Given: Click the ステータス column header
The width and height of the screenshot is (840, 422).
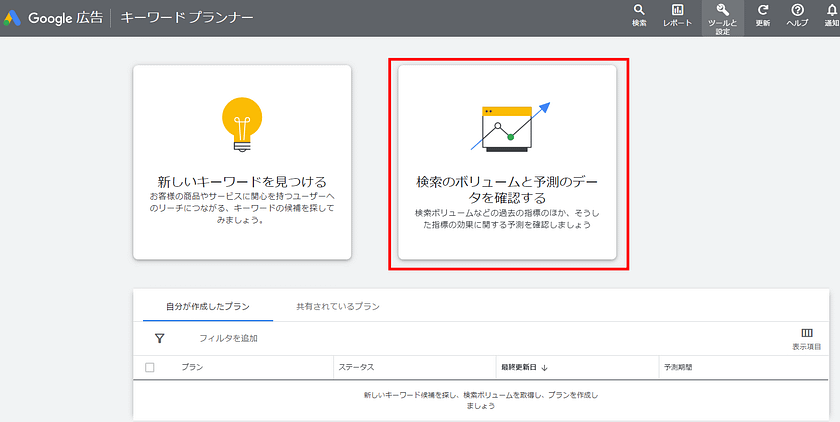Looking at the screenshot, I should [357, 367].
